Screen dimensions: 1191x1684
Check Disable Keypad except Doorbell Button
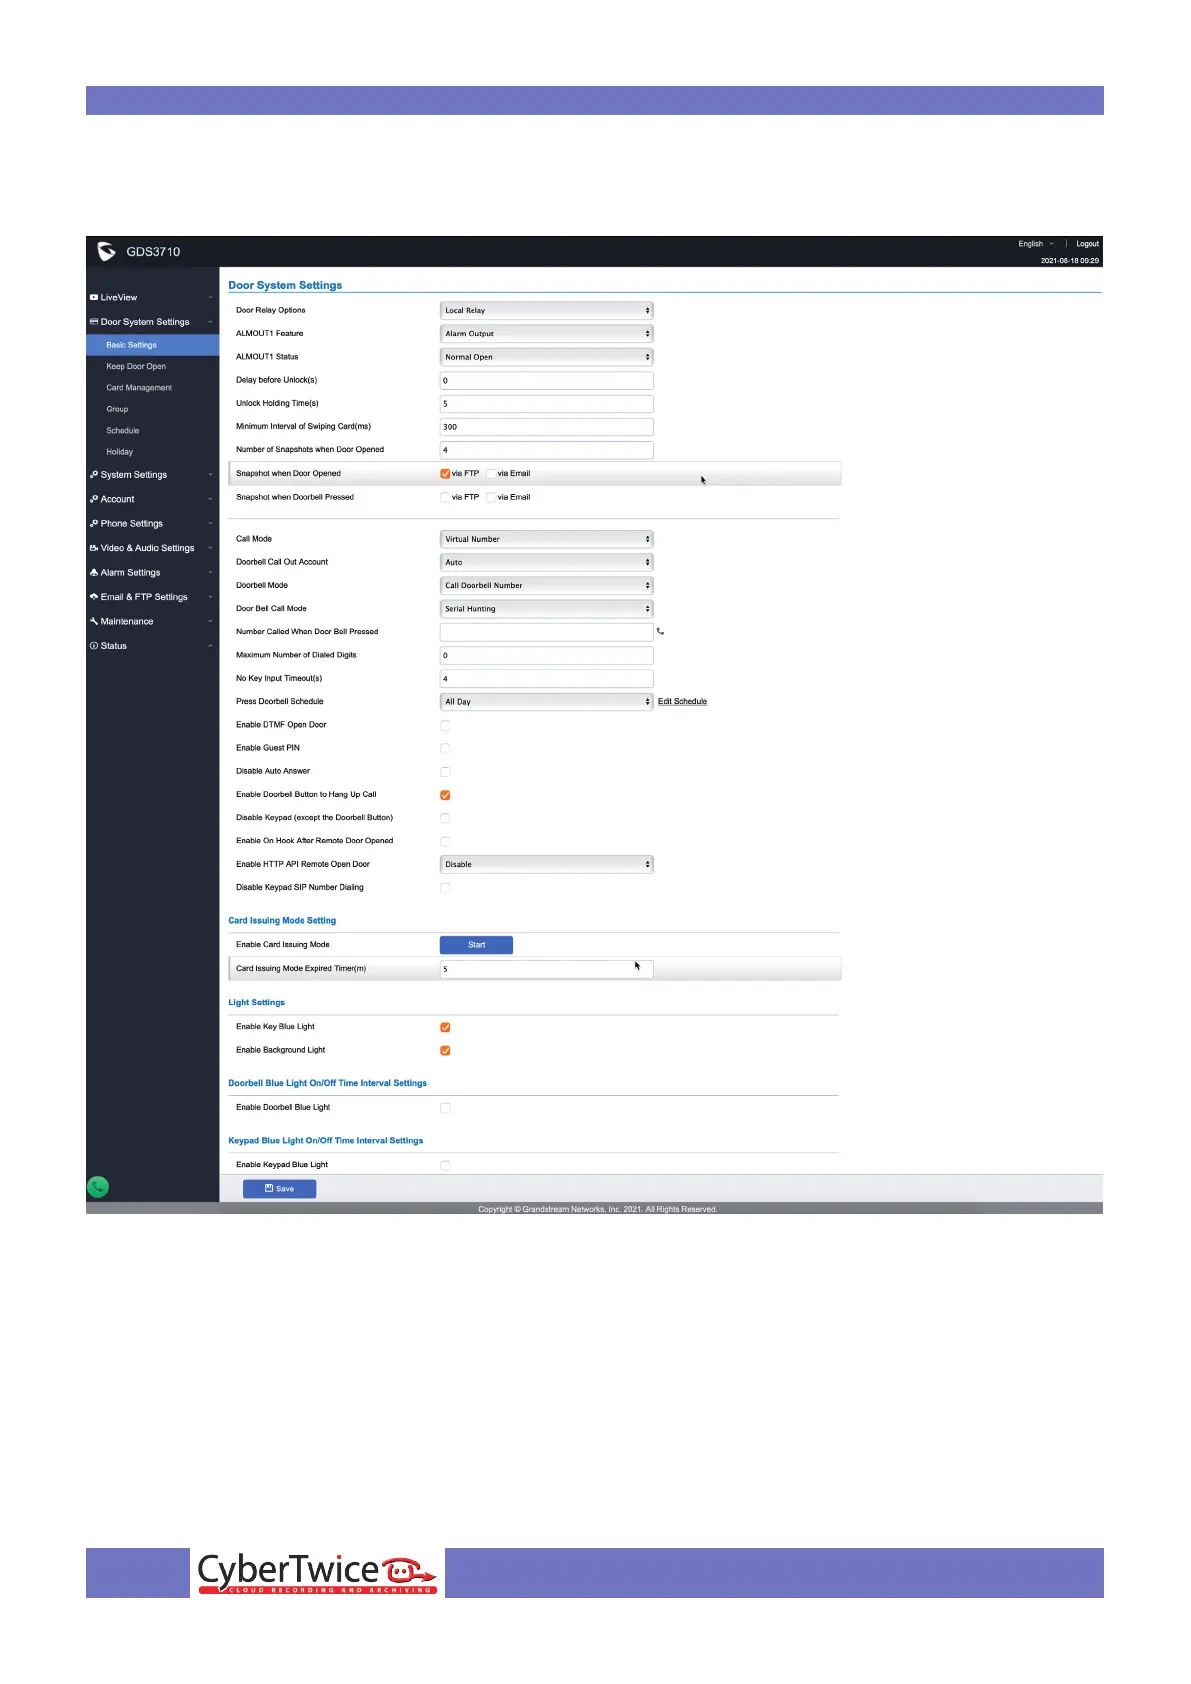coord(445,818)
